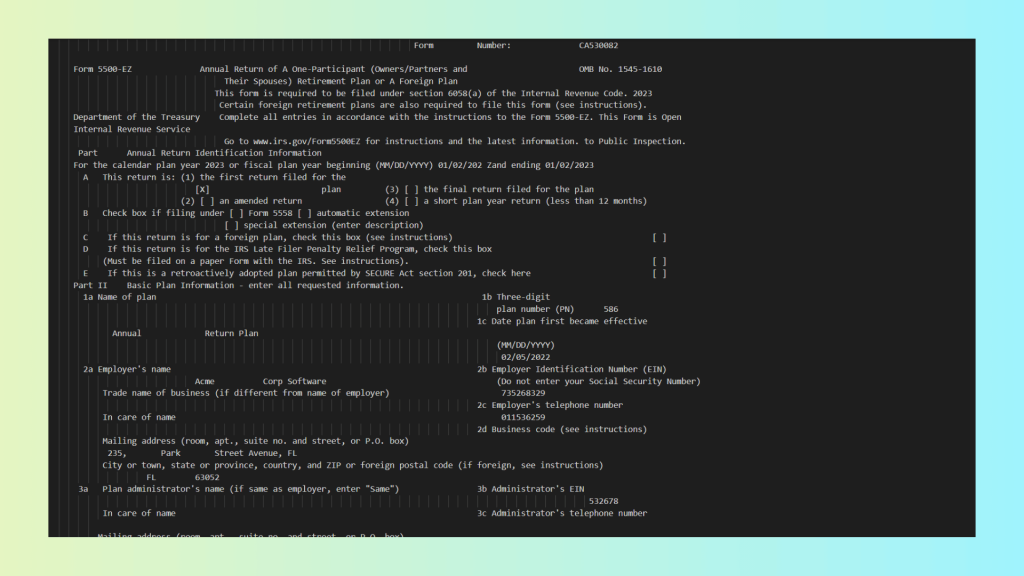Mark the foreign plan checkbox on line C
The width and height of the screenshot is (1024, 576).
tap(658, 237)
